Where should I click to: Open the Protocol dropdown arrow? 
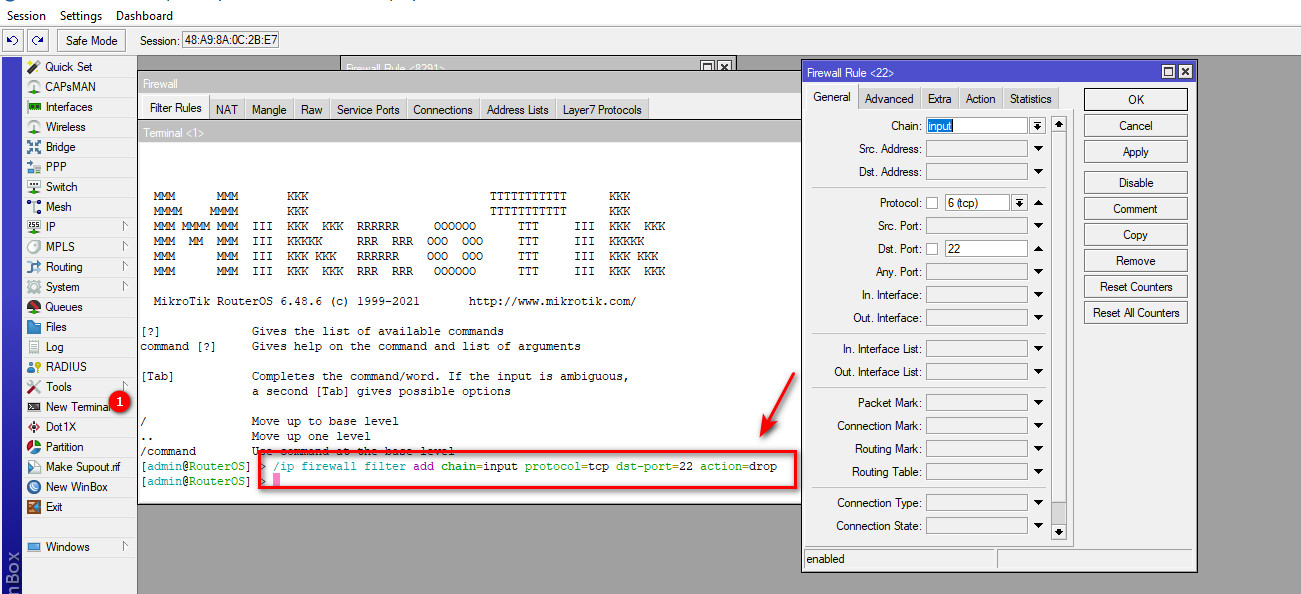click(x=1019, y=203)
